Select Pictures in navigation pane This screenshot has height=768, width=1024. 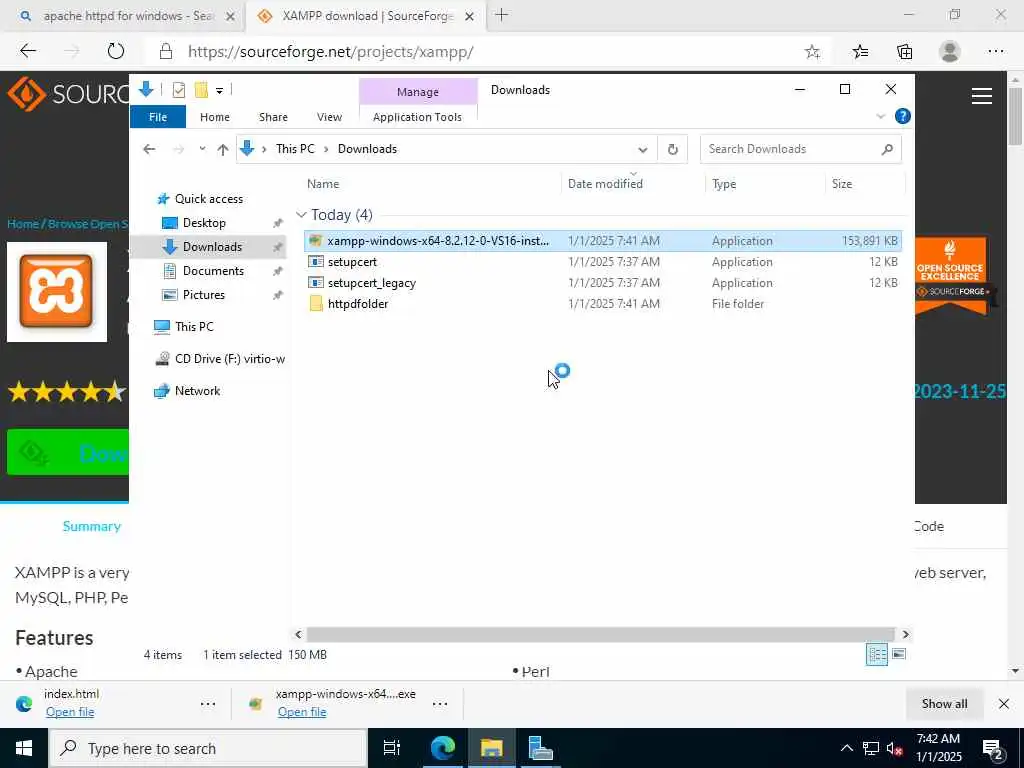tap(203, 295)
